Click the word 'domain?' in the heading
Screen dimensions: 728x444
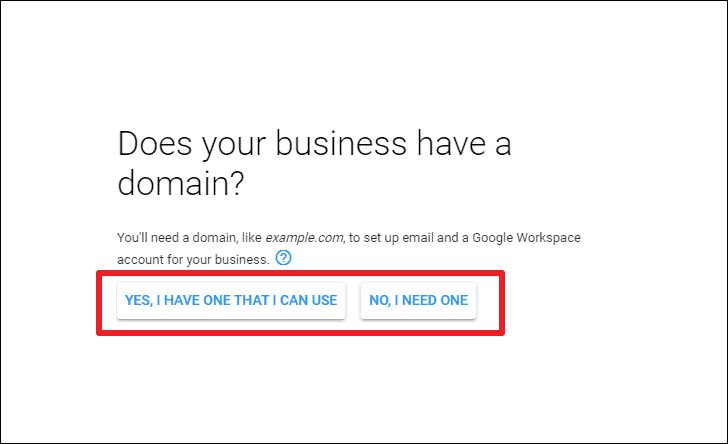click(181, 183)
